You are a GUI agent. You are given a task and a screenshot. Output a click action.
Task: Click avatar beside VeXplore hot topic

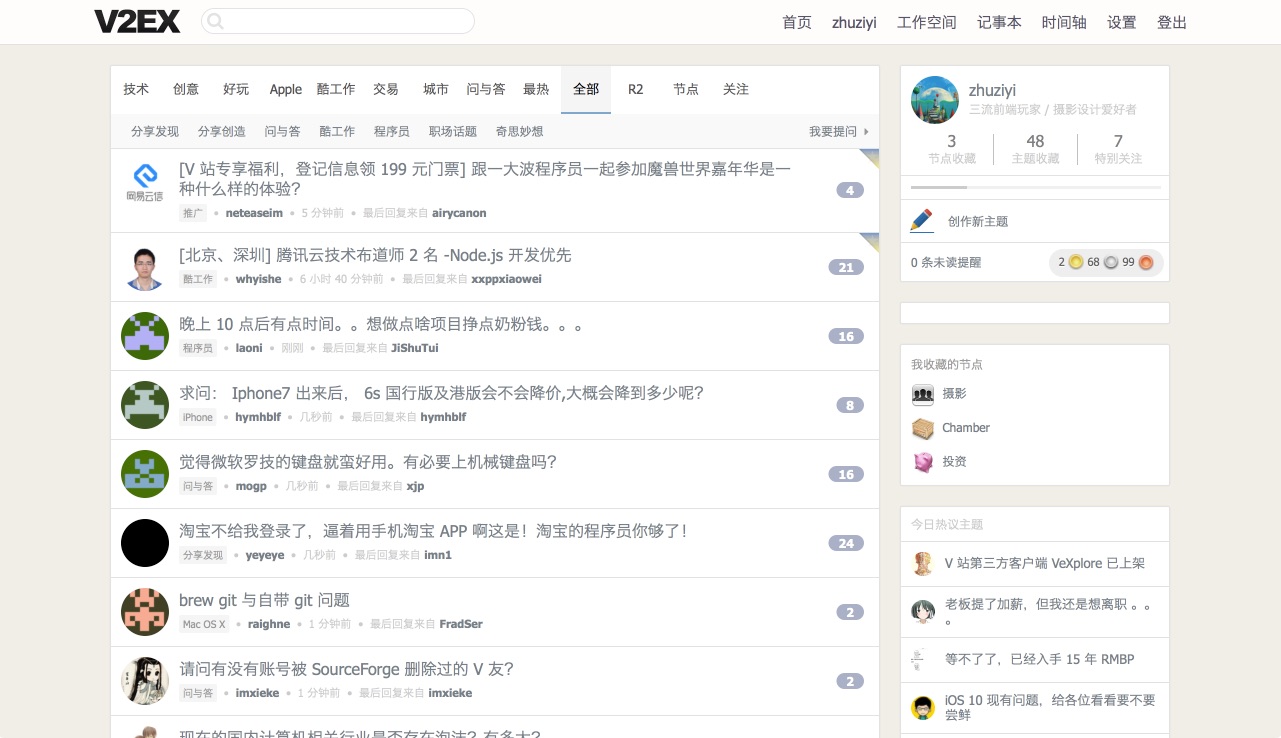923,564
